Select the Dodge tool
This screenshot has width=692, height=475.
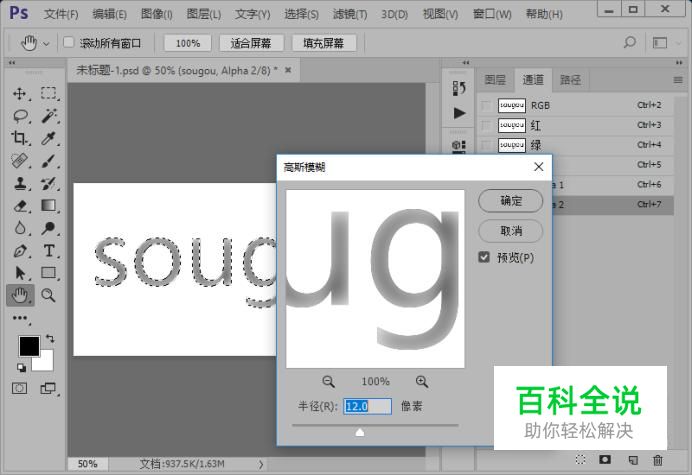tap(49, 228)
